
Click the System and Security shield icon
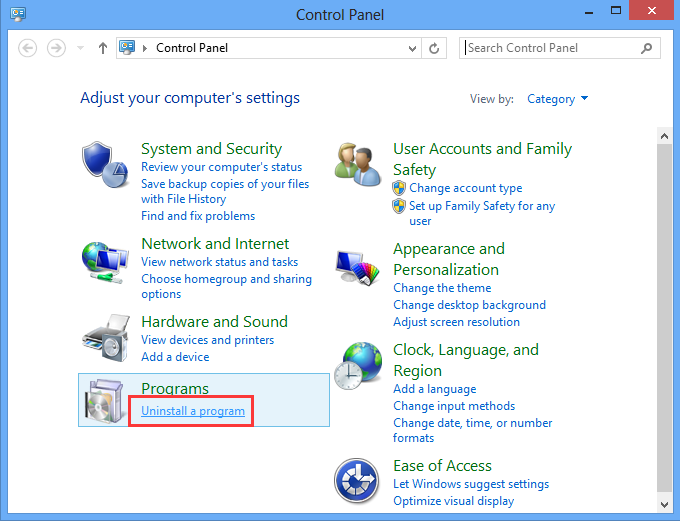(105, 164)
